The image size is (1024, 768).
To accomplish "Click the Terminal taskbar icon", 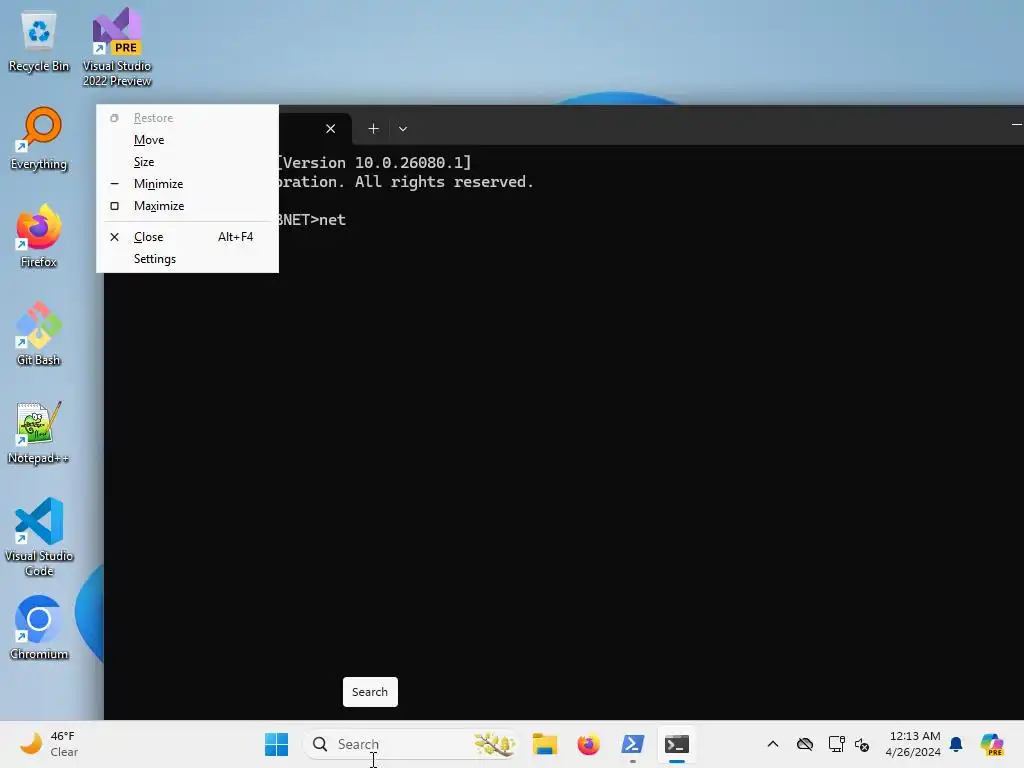I will tap(677, 744).
